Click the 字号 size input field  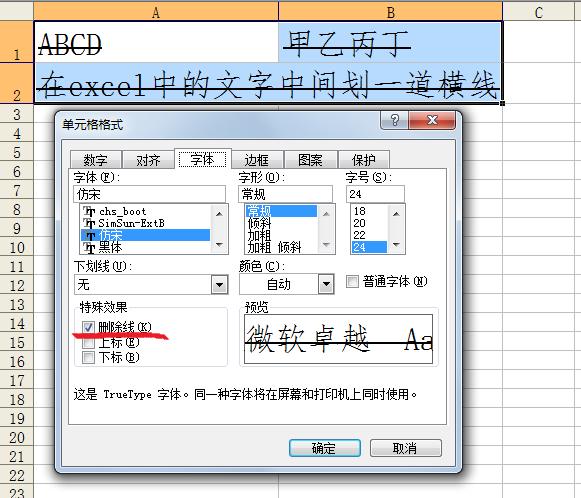coord(375,194)
